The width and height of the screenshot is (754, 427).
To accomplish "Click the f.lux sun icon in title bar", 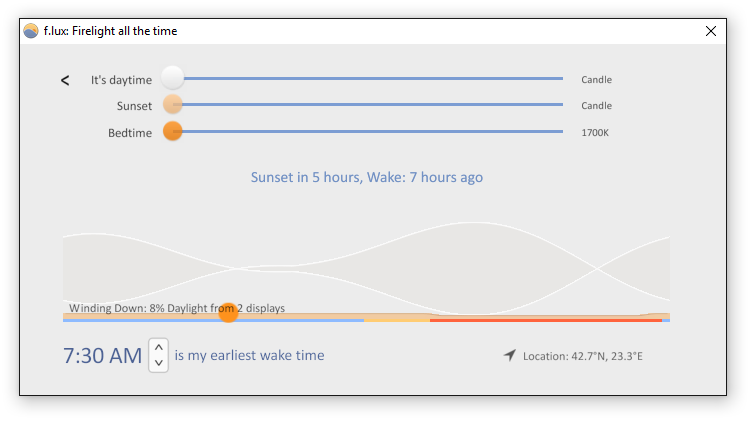I will pos(31,31).
